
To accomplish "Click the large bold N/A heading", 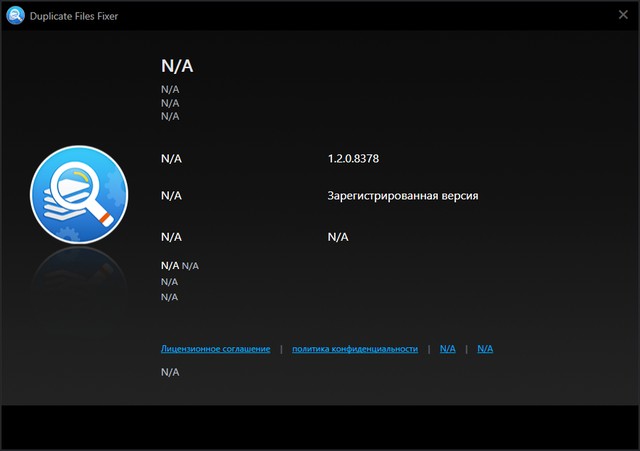I will coord(177,66).
